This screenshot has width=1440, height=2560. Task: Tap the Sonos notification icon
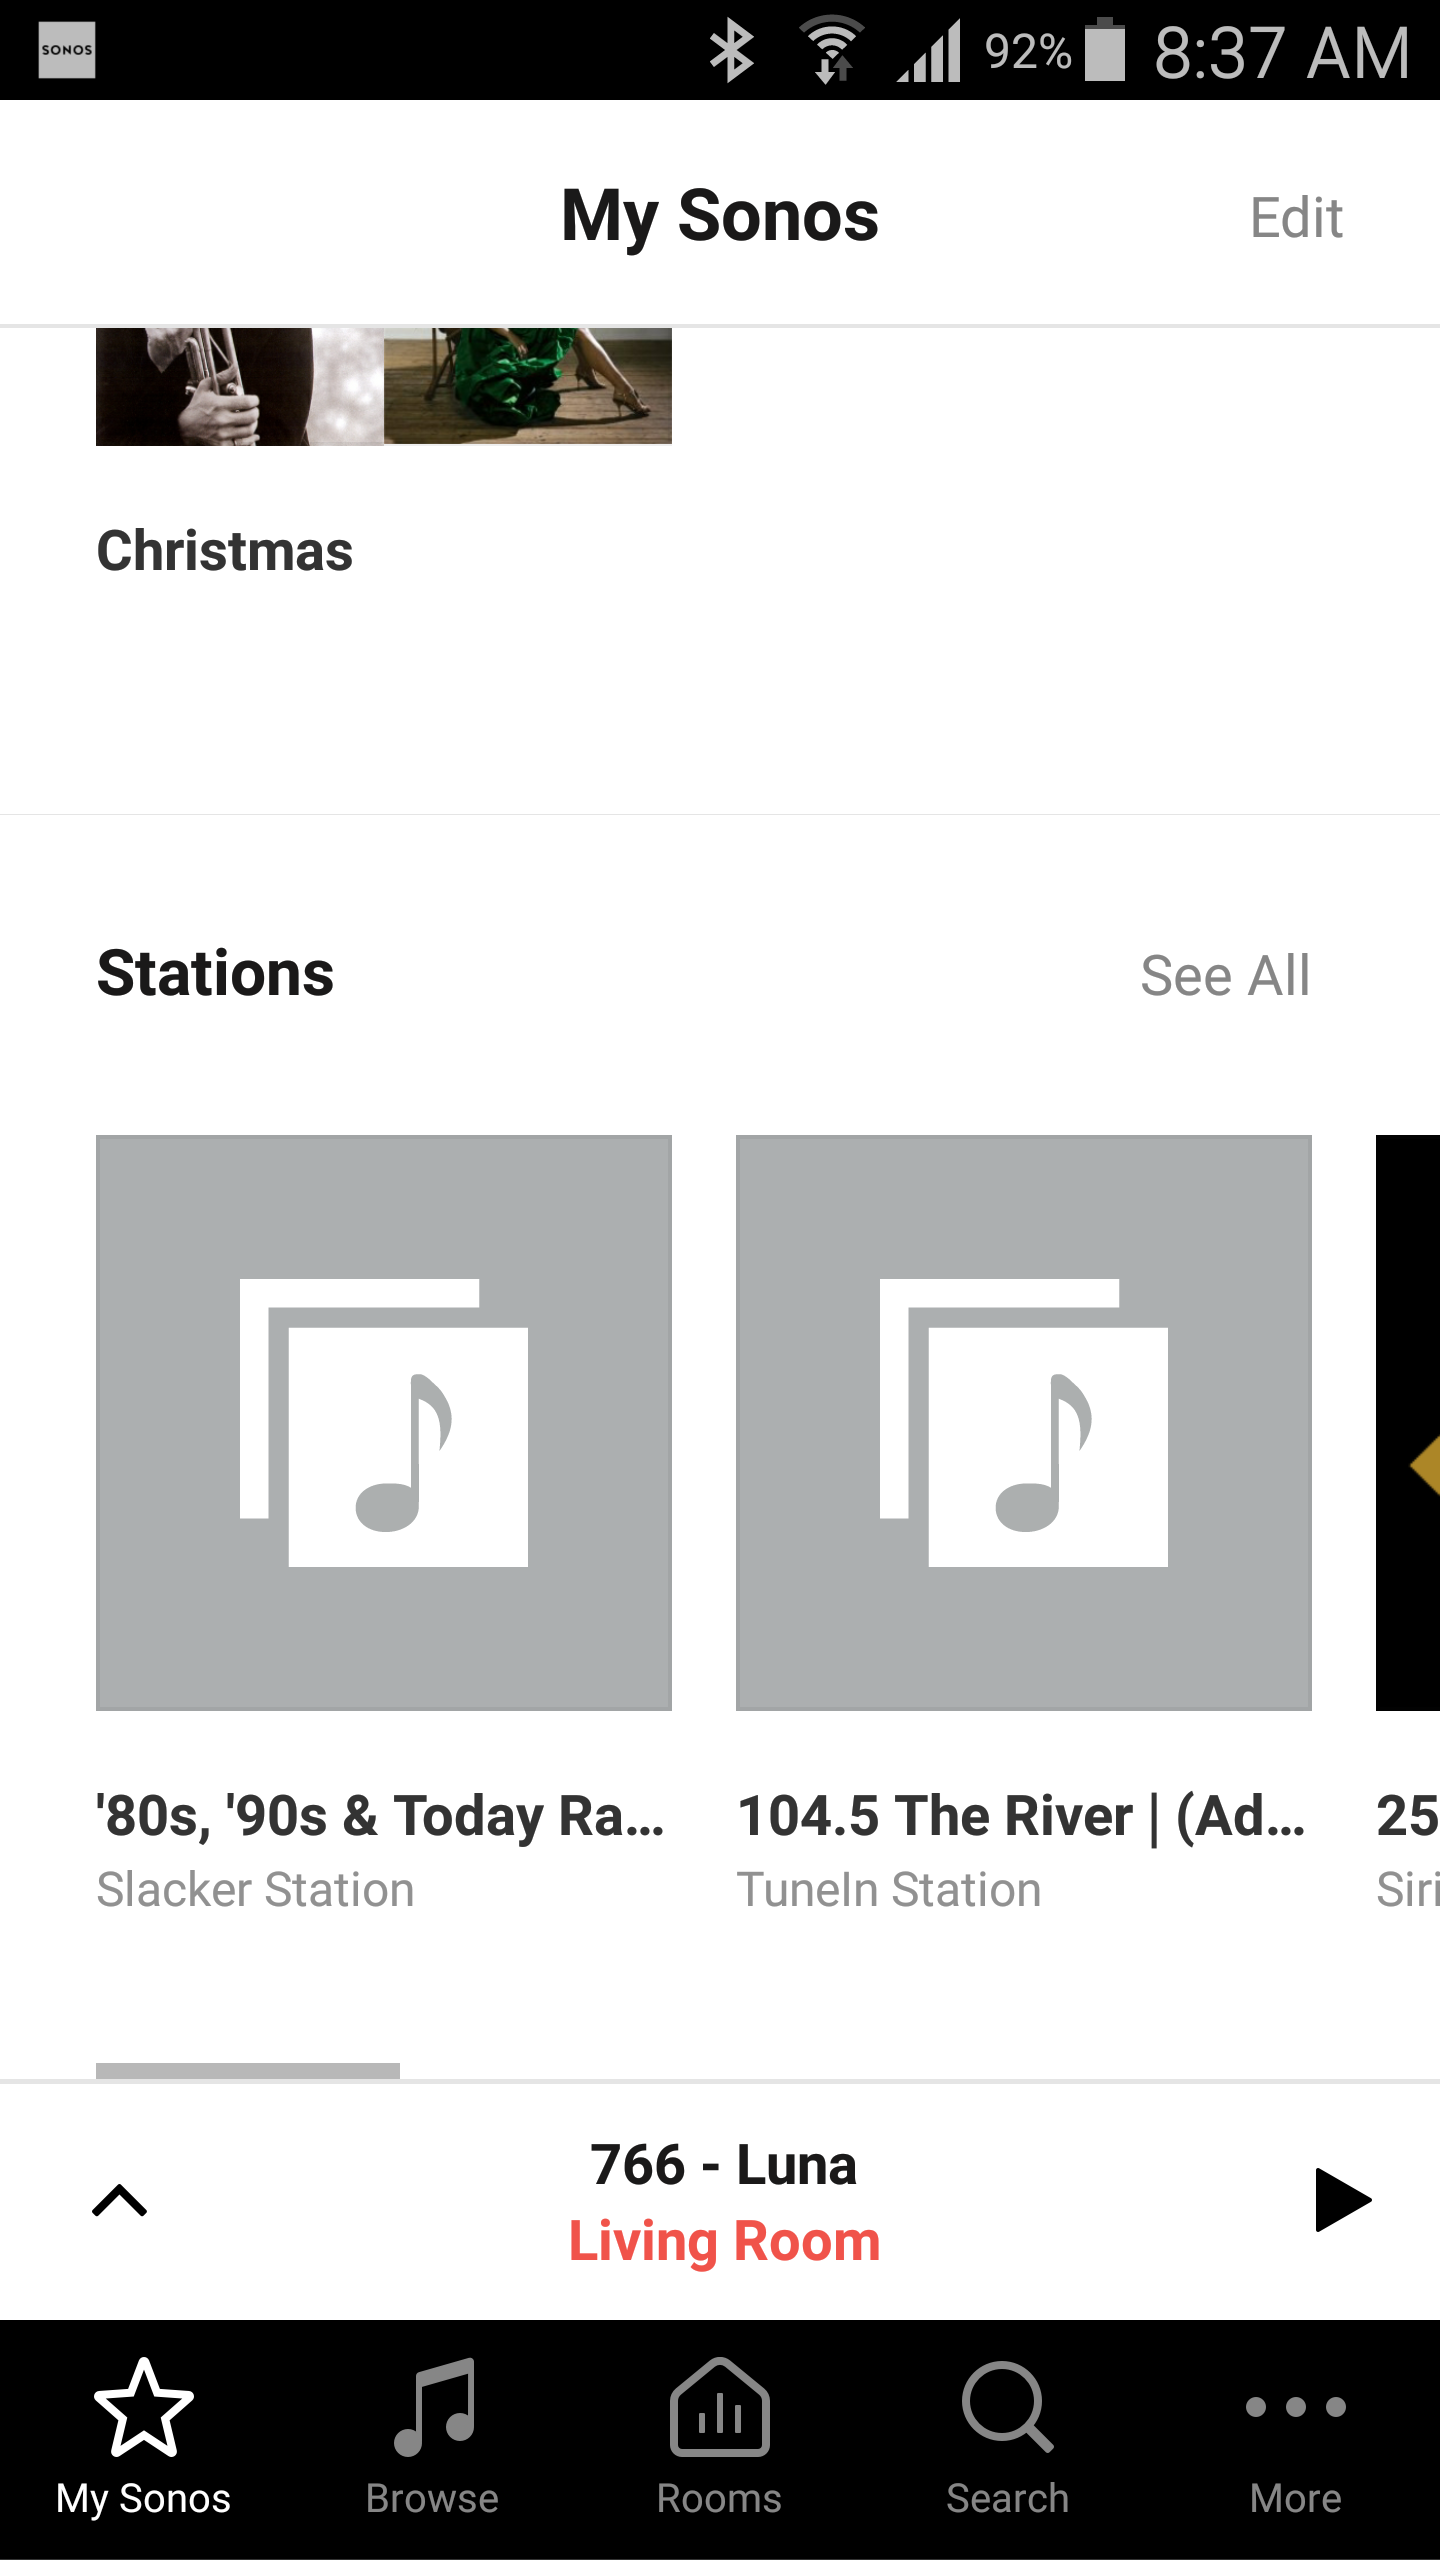pos(67,50)
